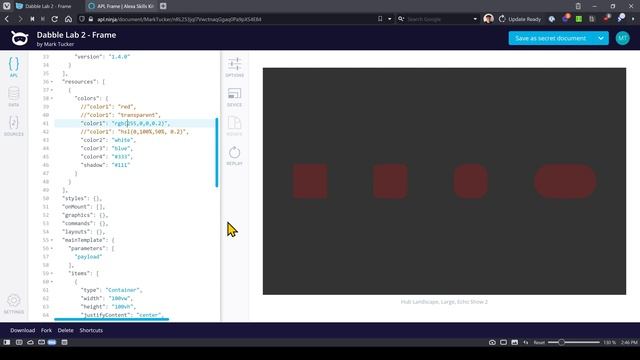The width and height of the screenshot is (640, 360).
Task: Click the "color3": "blue" line
Action: click(106, 148)
